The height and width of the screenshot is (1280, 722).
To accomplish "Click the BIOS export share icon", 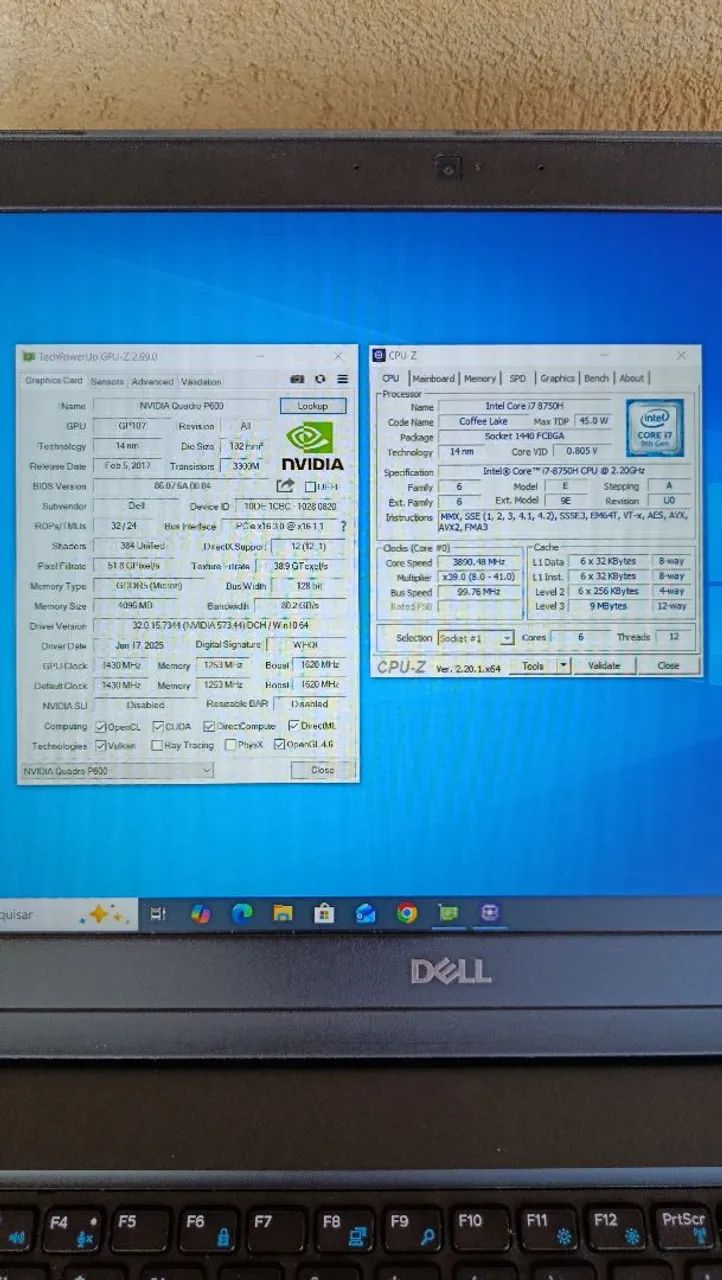I will (285, 486).
